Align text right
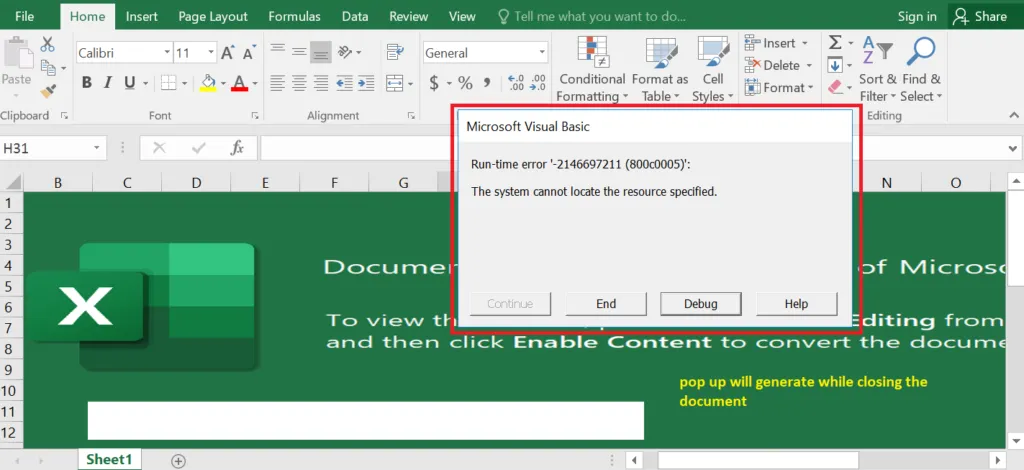Image resolution: width=1024 pixels, height=470 pixels. pos(321,83)
